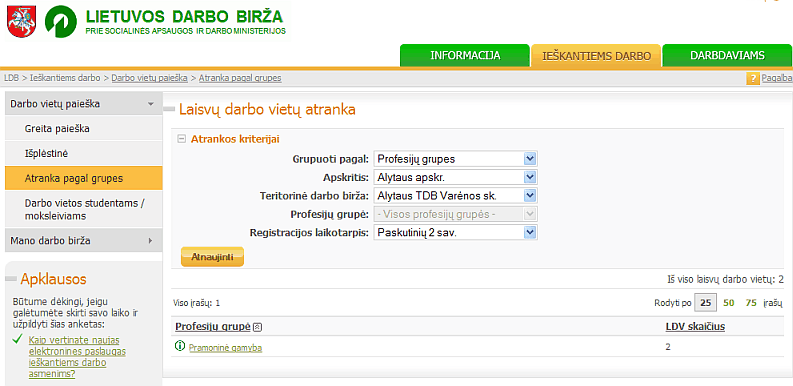Show 50 records per page

728,303
